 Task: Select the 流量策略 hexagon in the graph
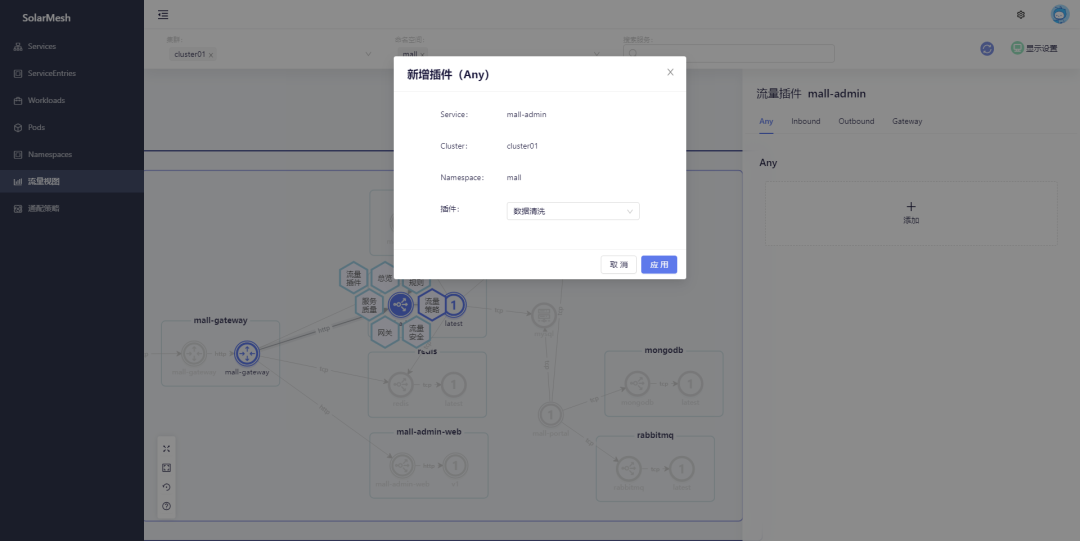point(432,304)
